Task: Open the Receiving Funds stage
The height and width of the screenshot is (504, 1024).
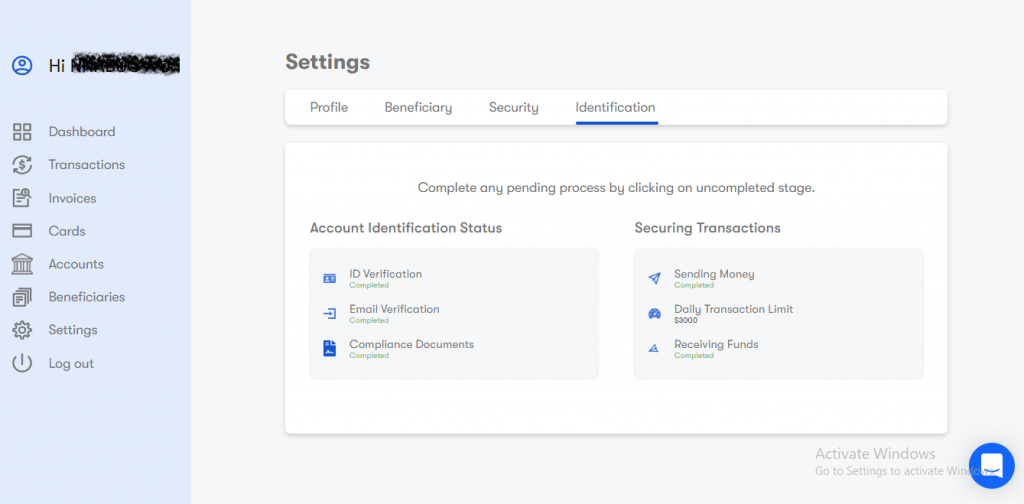Action: (x=716, y=345)
